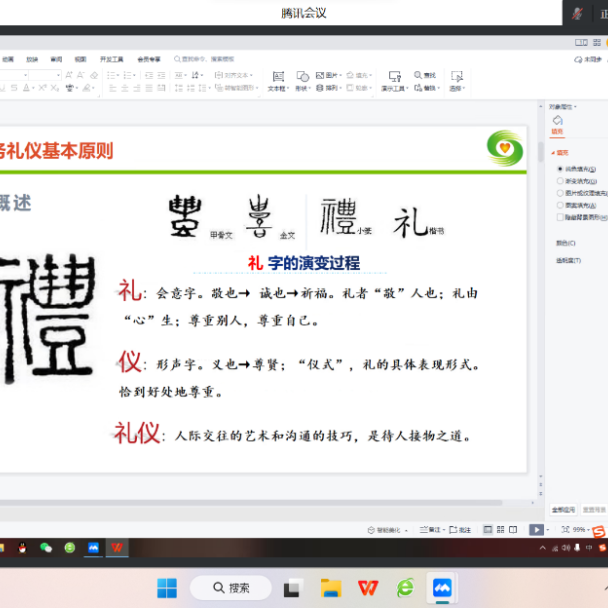The height and width of the screenshot is (608, 608).
Task: Collapse the 填充 section in the properties panel
Action: click(556, 153)
